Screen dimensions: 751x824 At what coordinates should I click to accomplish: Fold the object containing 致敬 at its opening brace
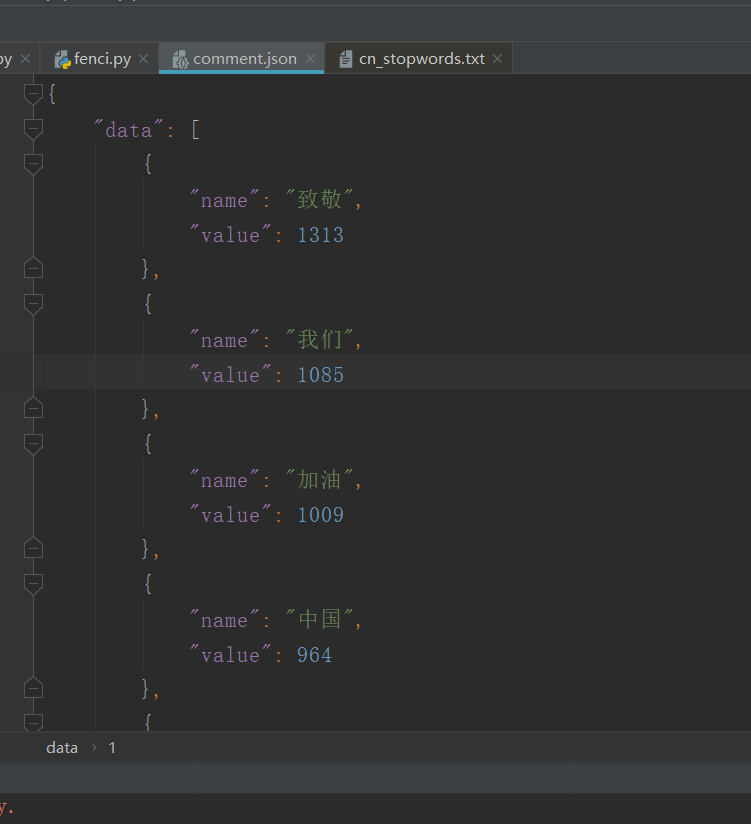[x=33, y=164]
